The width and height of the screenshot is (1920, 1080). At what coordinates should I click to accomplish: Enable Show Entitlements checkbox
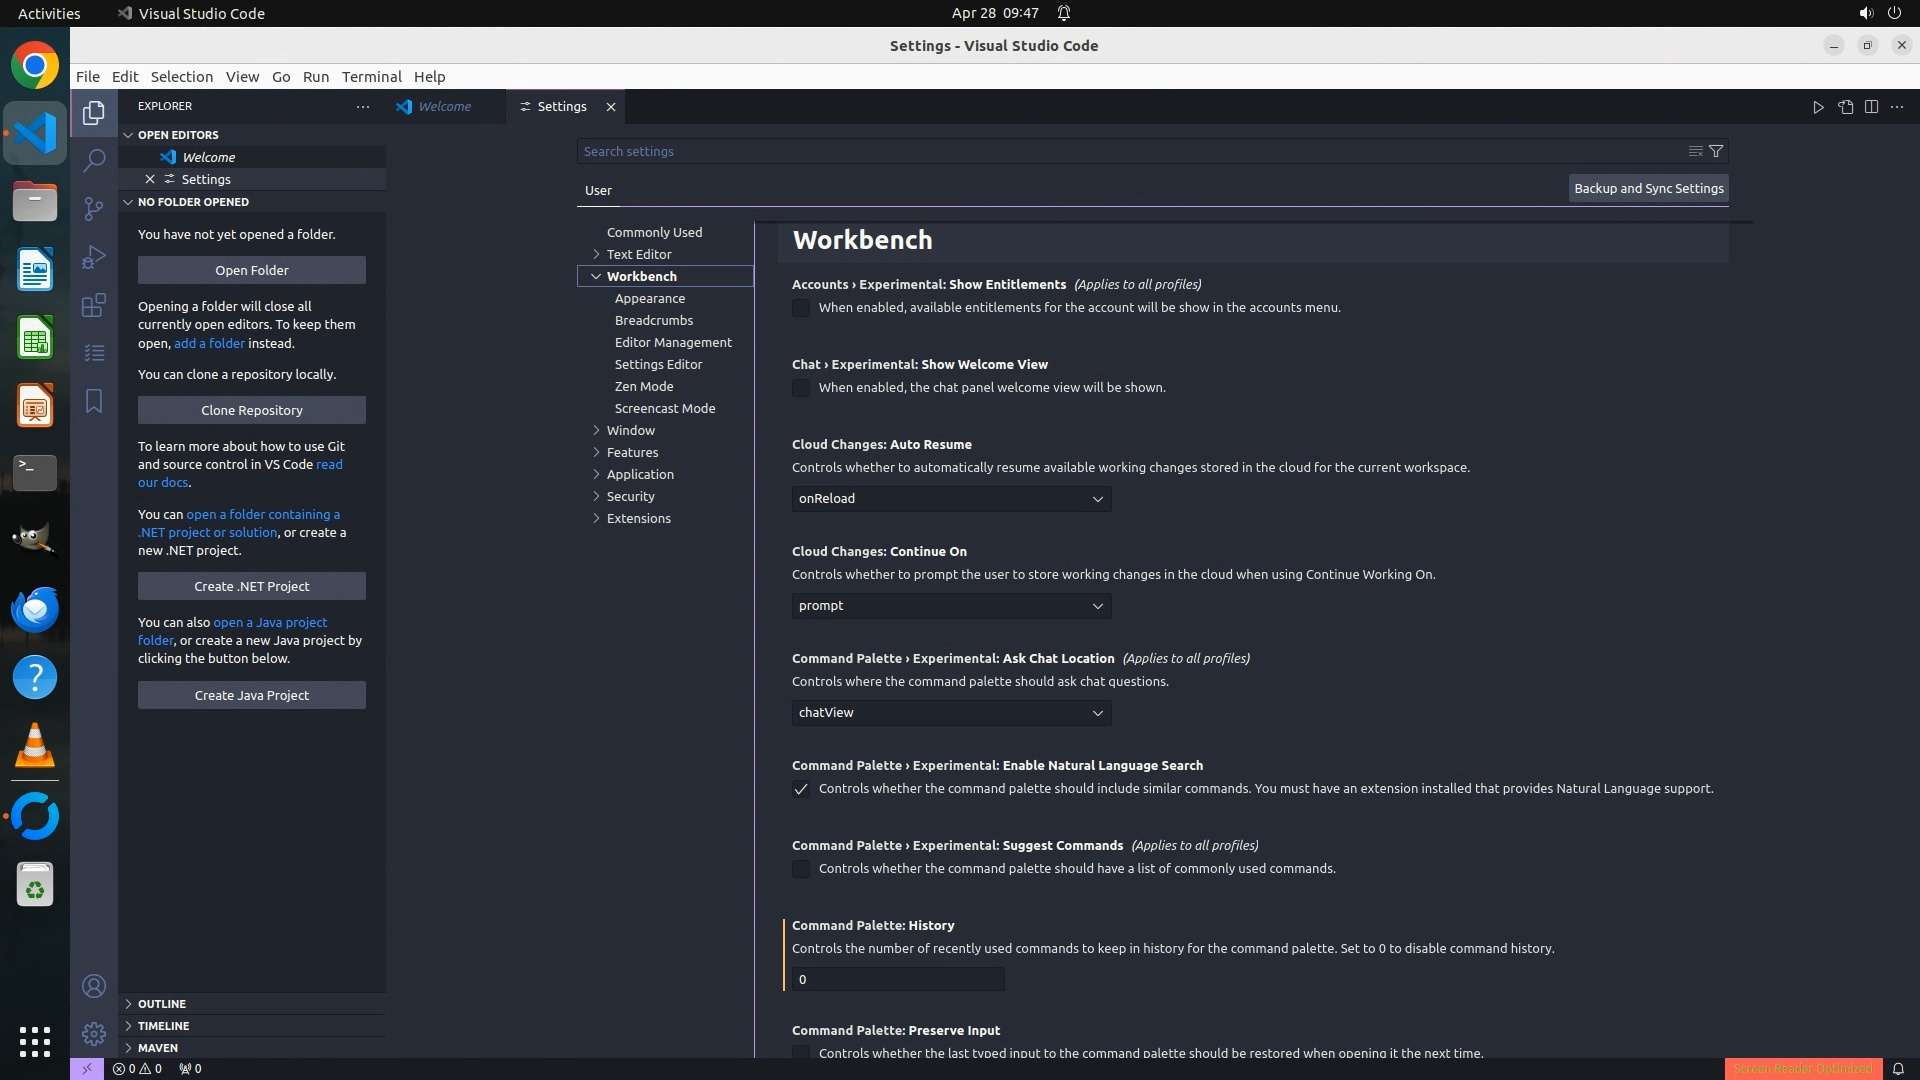801,308
